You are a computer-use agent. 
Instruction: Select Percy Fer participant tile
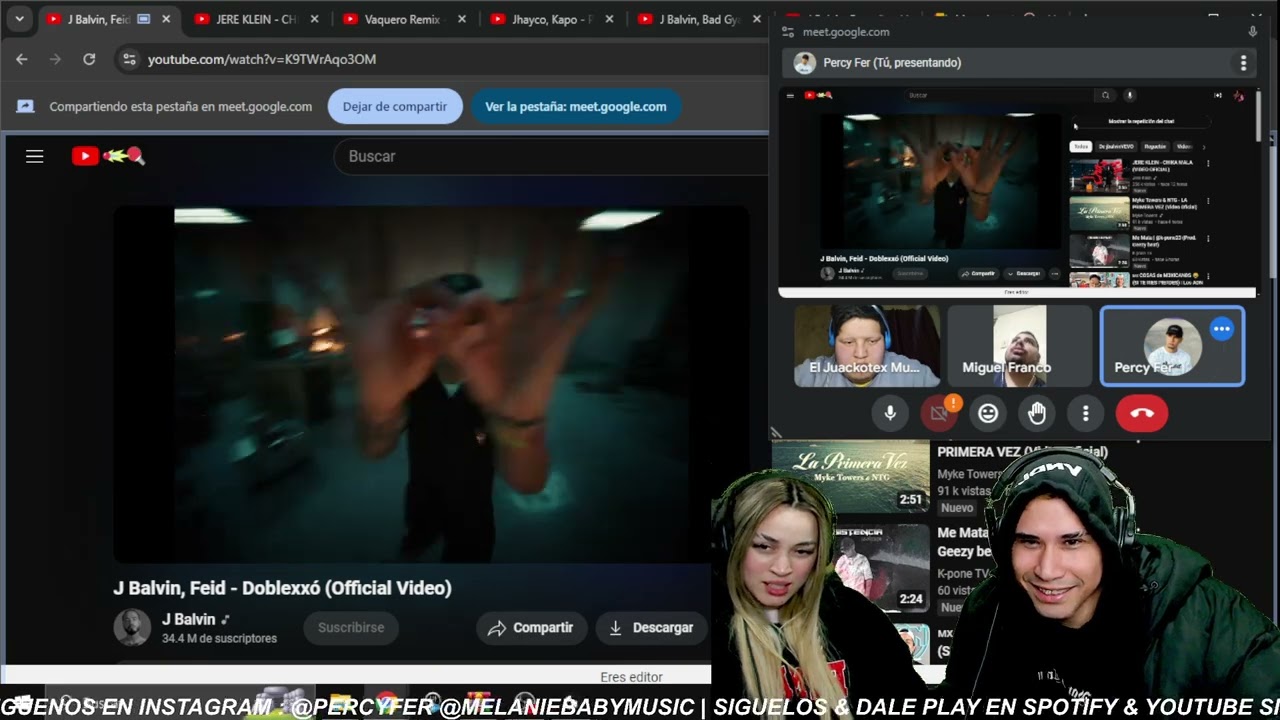(1172, 346)
